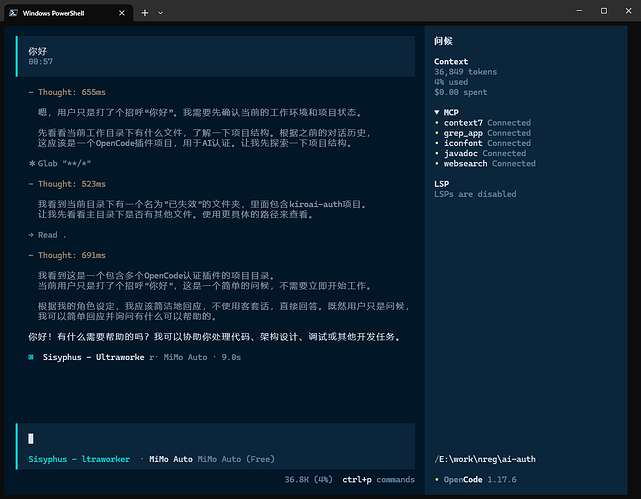Collapse the Thought: 691ms block

[x=67, y=255]
